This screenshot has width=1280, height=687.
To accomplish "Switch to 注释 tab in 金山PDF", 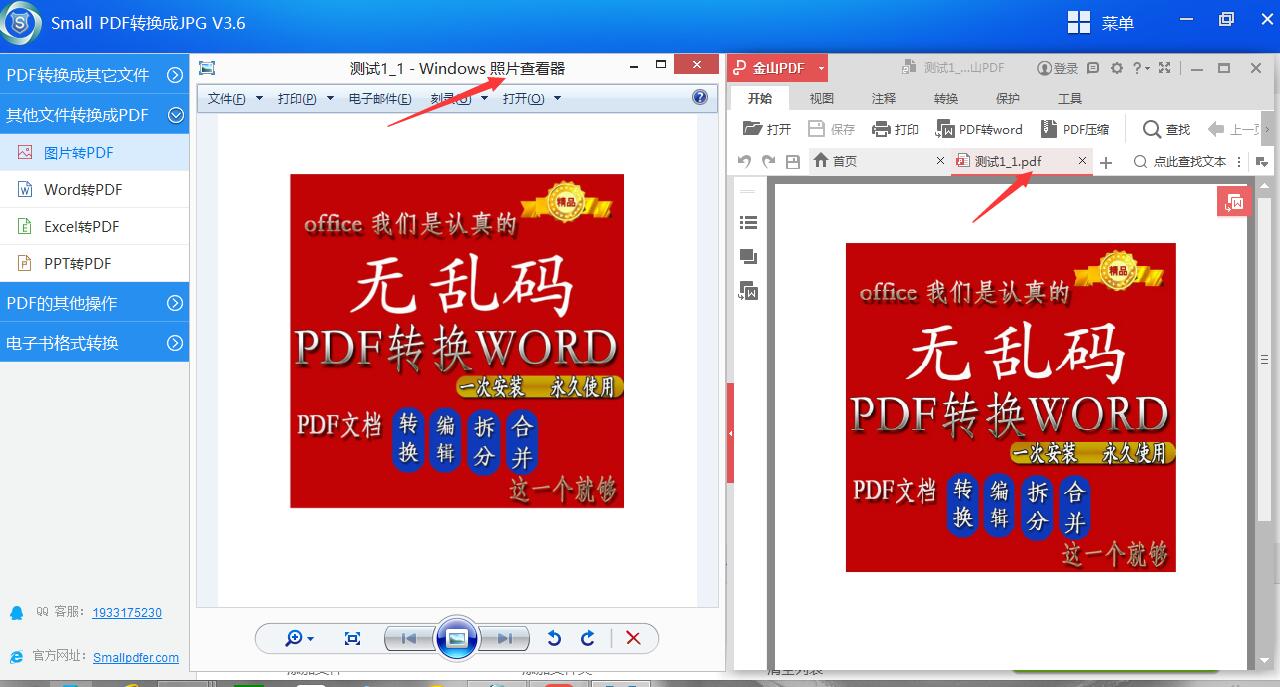I will (x=884, y=98).
